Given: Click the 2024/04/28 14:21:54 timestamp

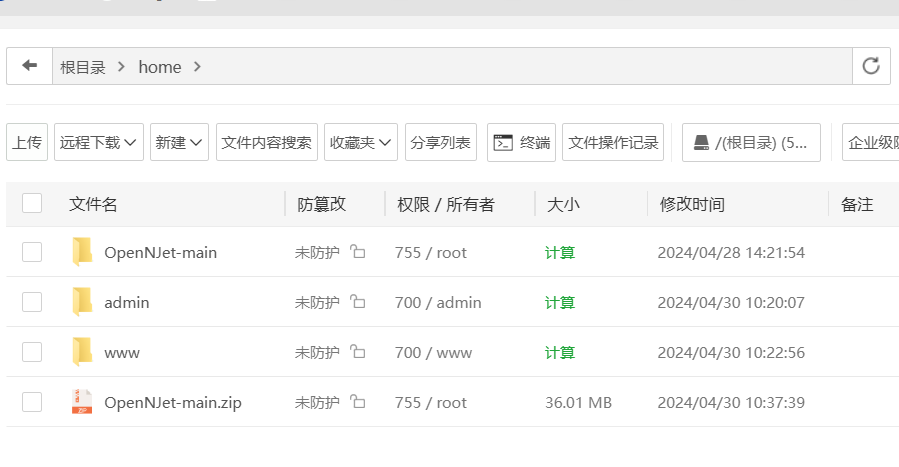Looking at the screenshot, I should pyautogui.click(x=731, y=252).
